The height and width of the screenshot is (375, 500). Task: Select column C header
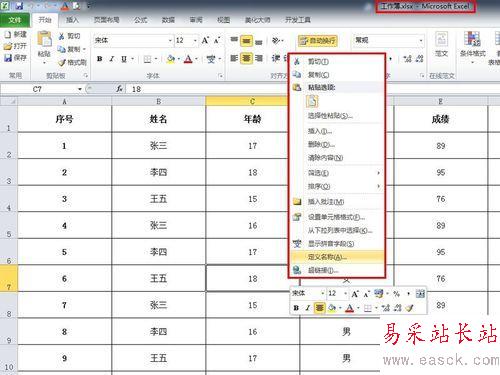pyautogui.click(x=252, y=101)
